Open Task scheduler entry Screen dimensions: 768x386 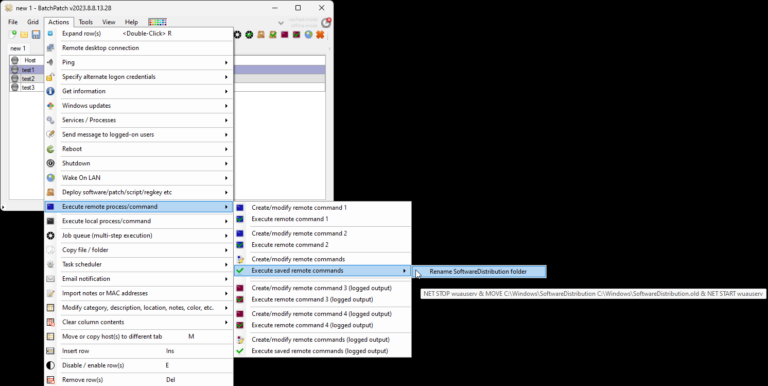pos(138,265)
